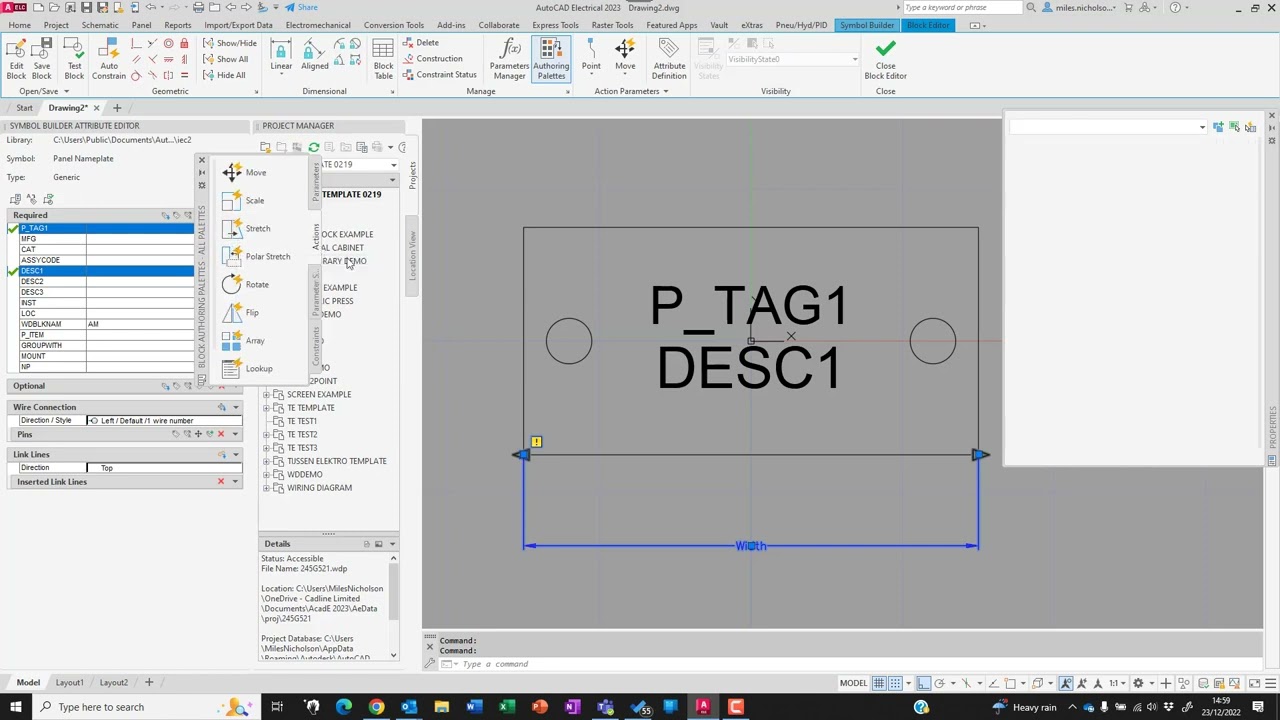Open the Symbol Builder ribbon tab
1280x720 pixels.
tap(867, 25)
